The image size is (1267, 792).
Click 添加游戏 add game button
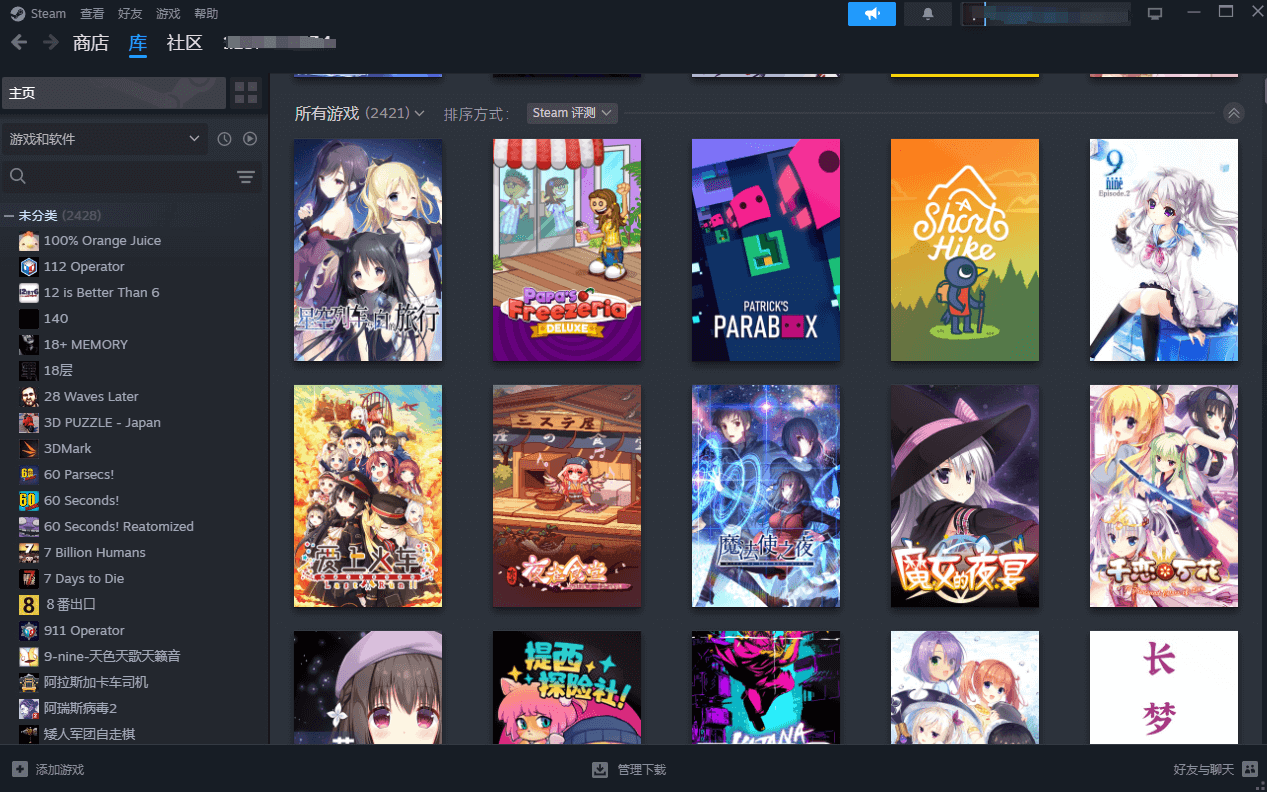point(48,769)
